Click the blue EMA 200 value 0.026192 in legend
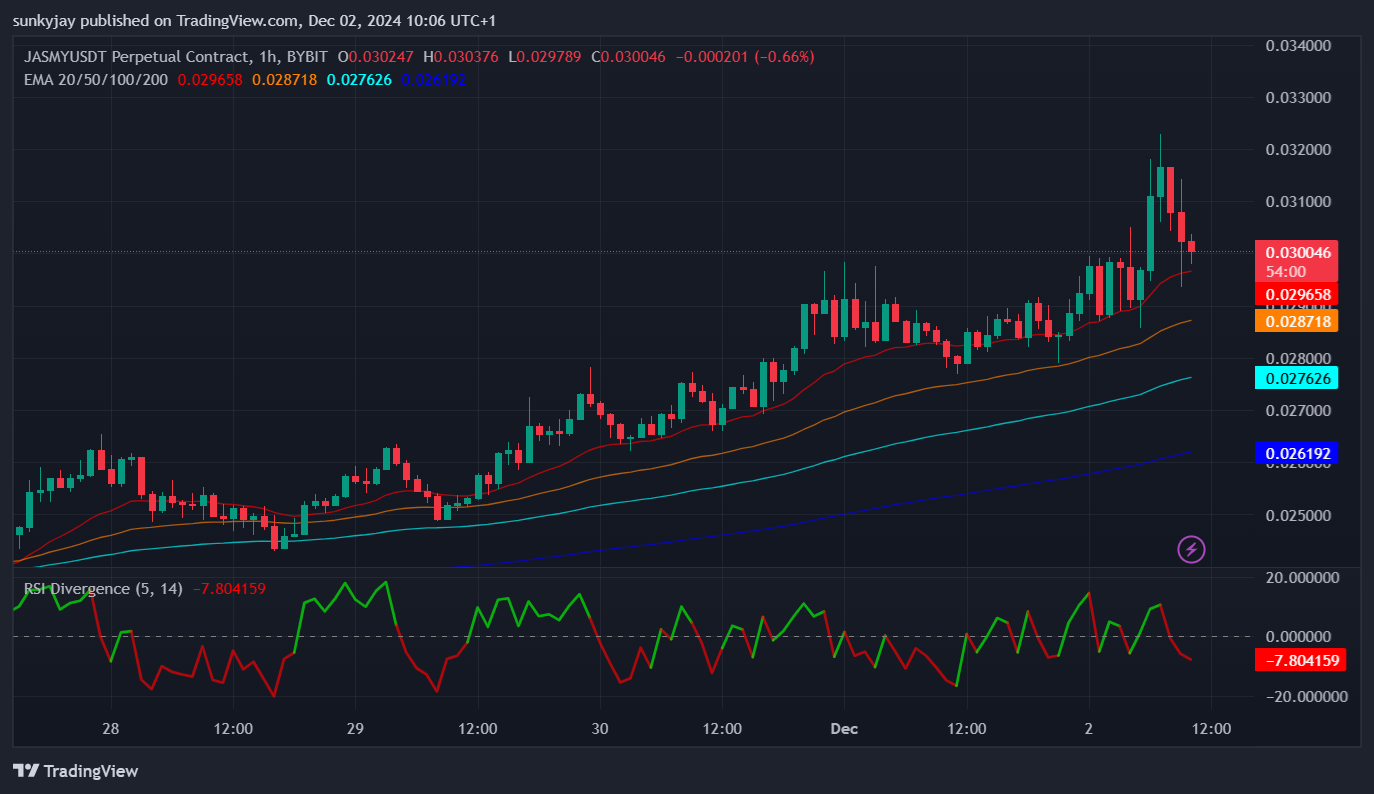 pyautogui.click(x=433, y=79)
